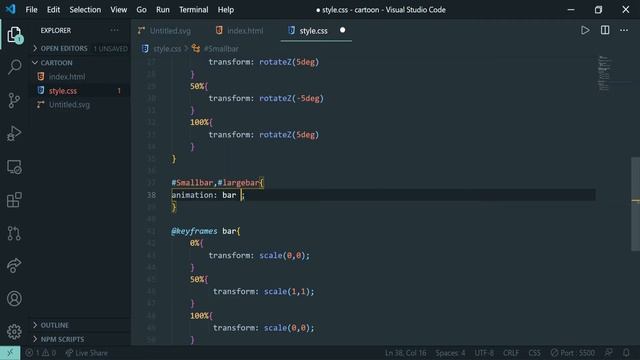Image resolution: width=640 pixels, height=360 pixels.
Task: Click the editor minimap
Action: (x=604, y=73)
